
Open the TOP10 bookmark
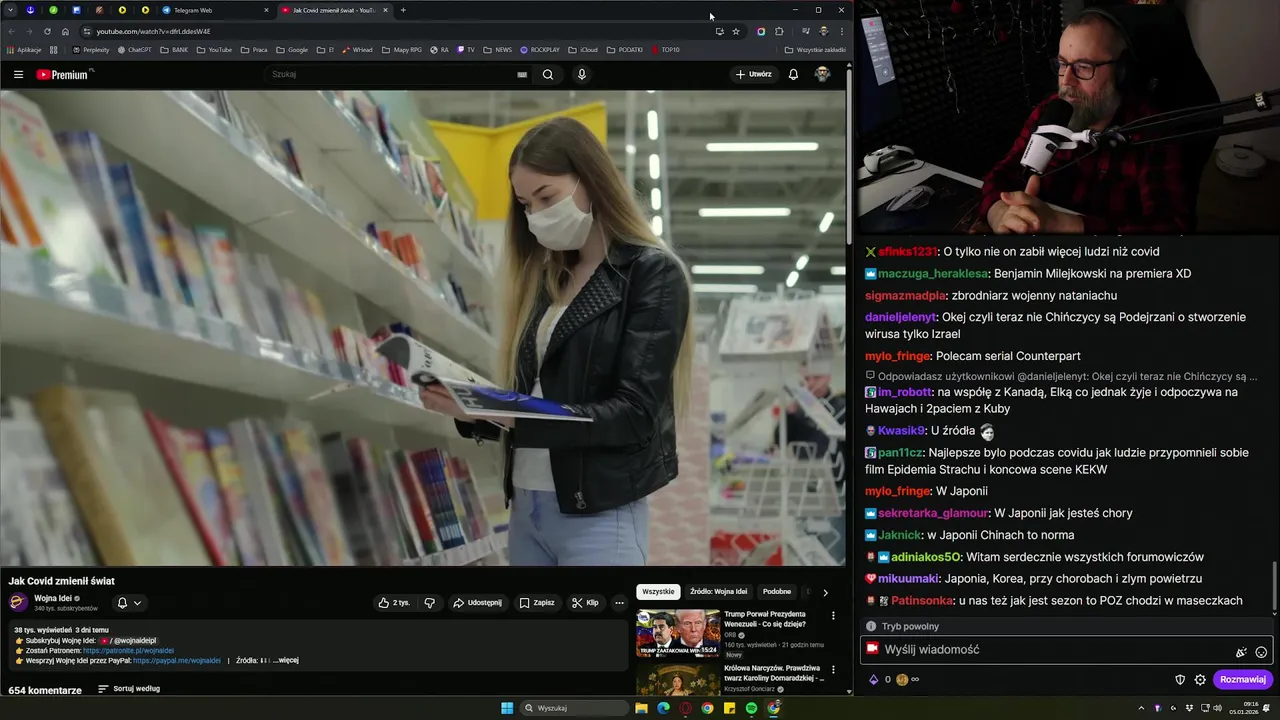[665, 50]
